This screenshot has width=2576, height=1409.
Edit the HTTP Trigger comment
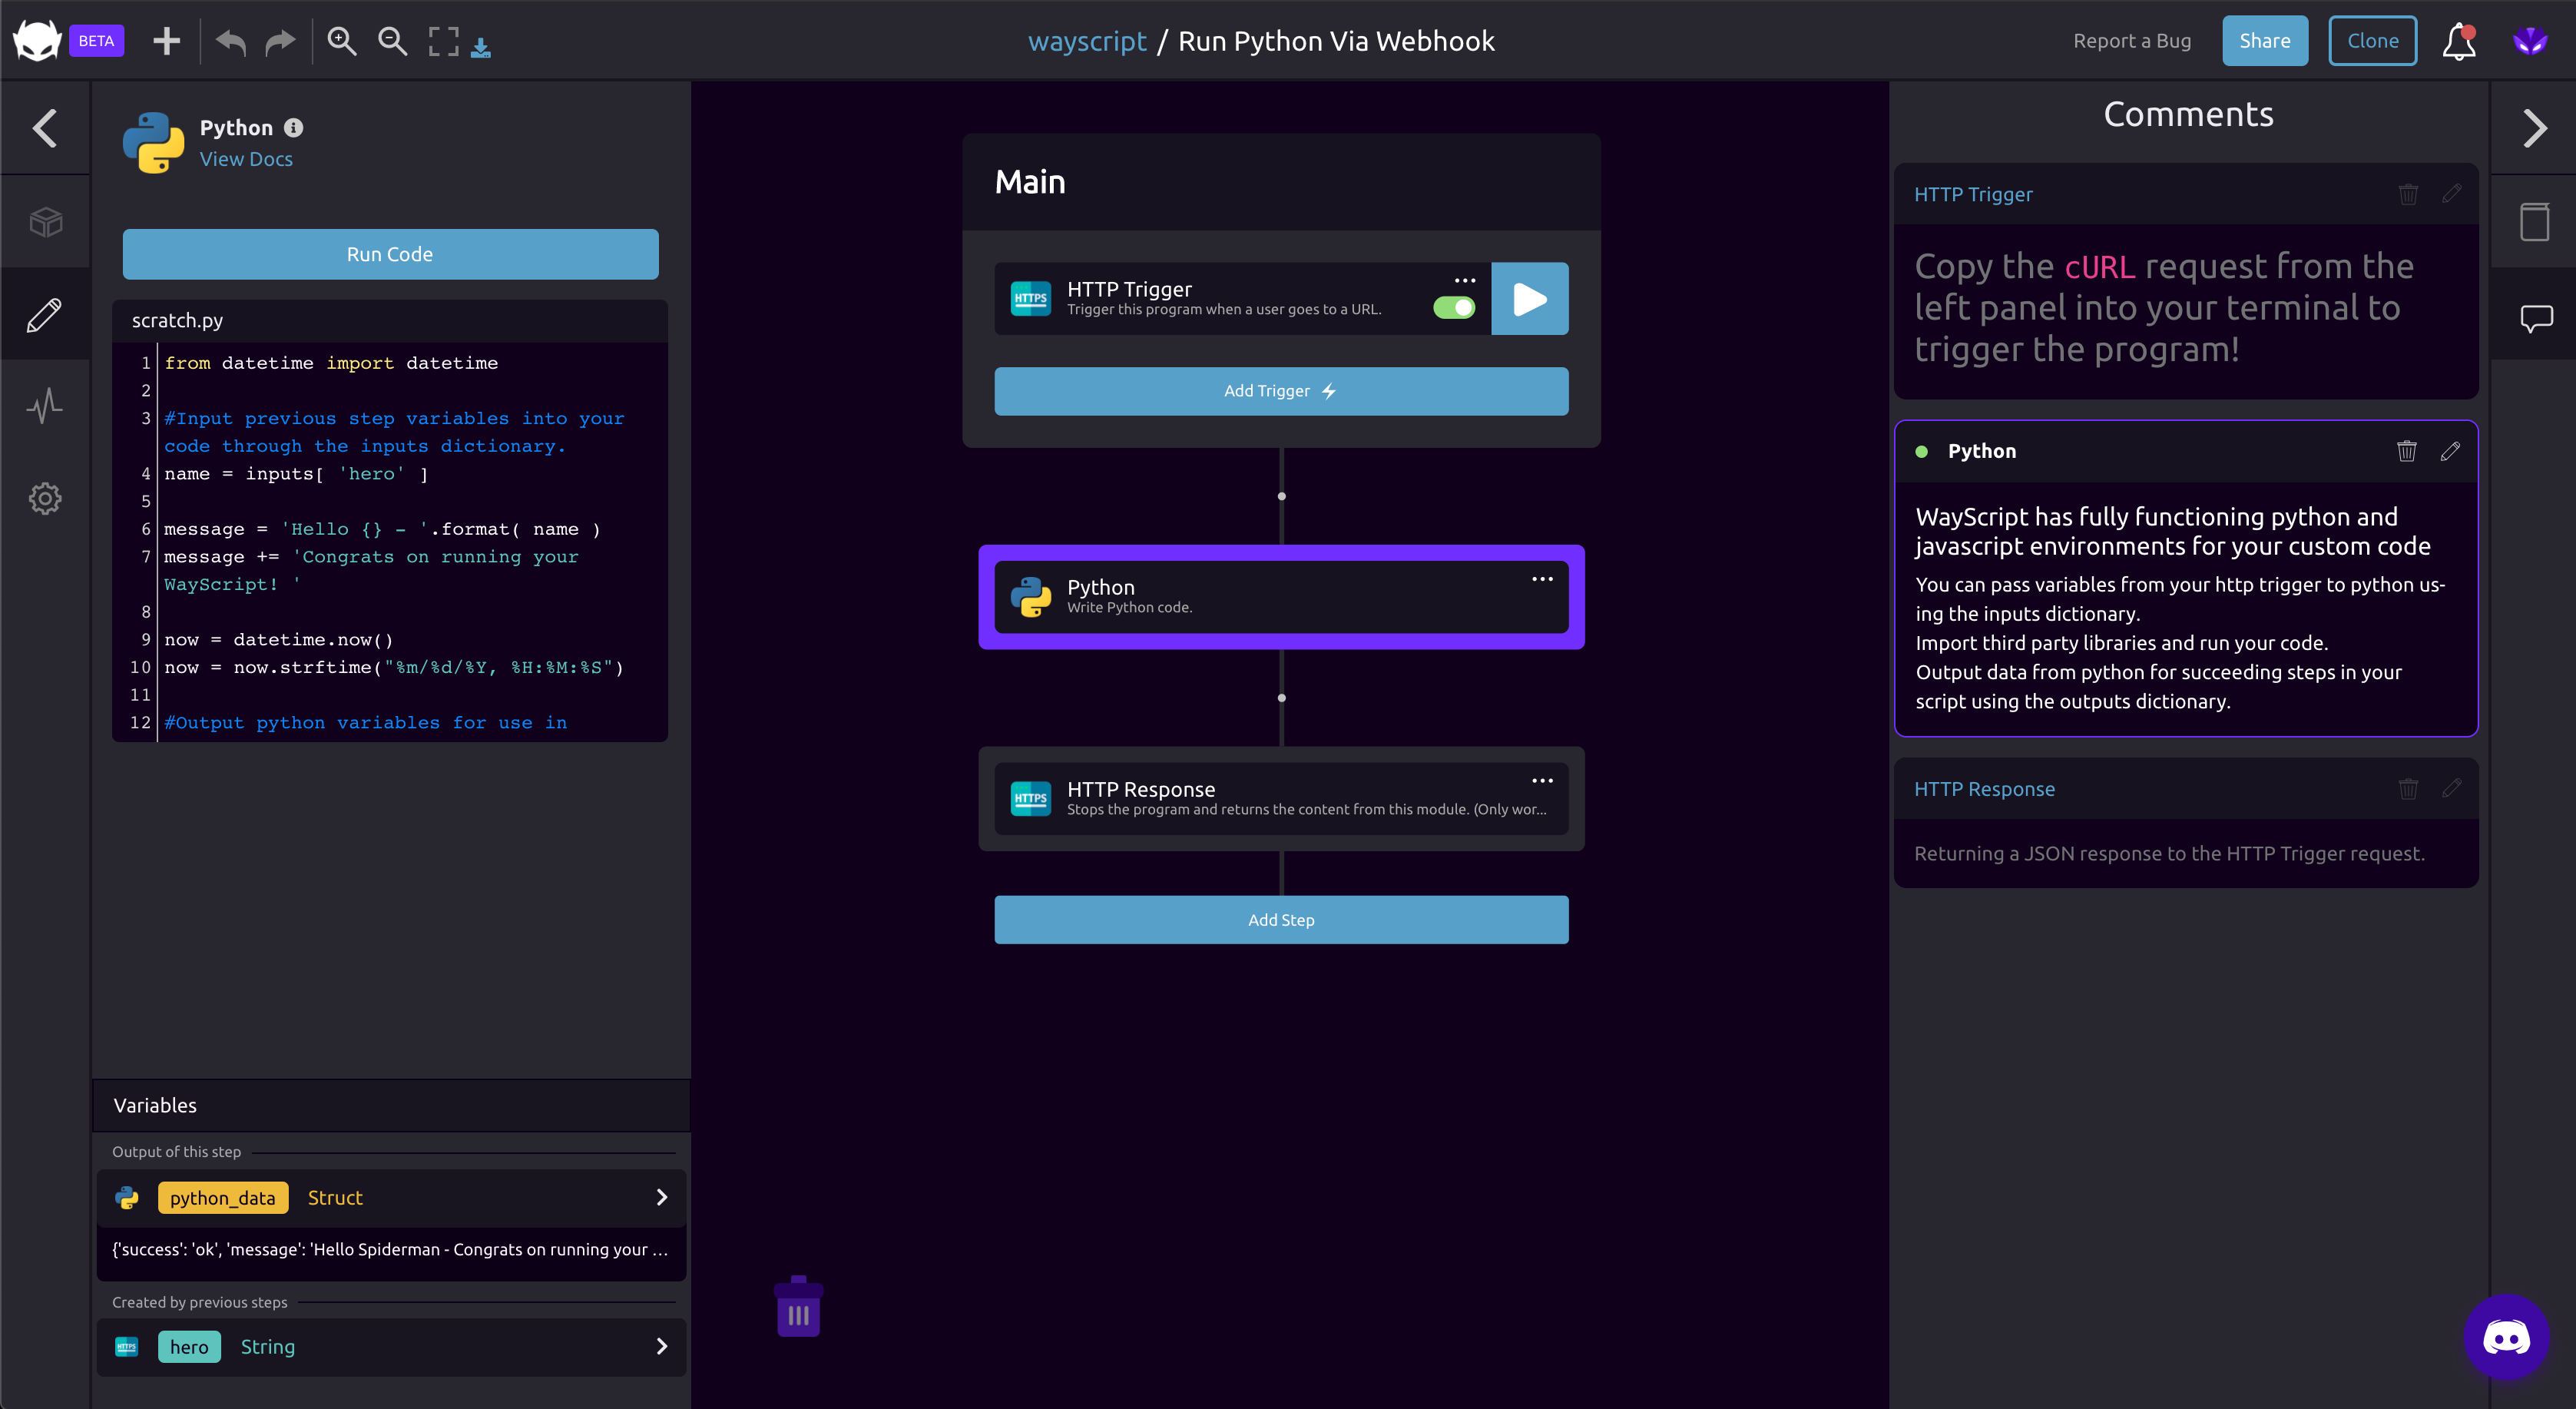coord(2451,194)
